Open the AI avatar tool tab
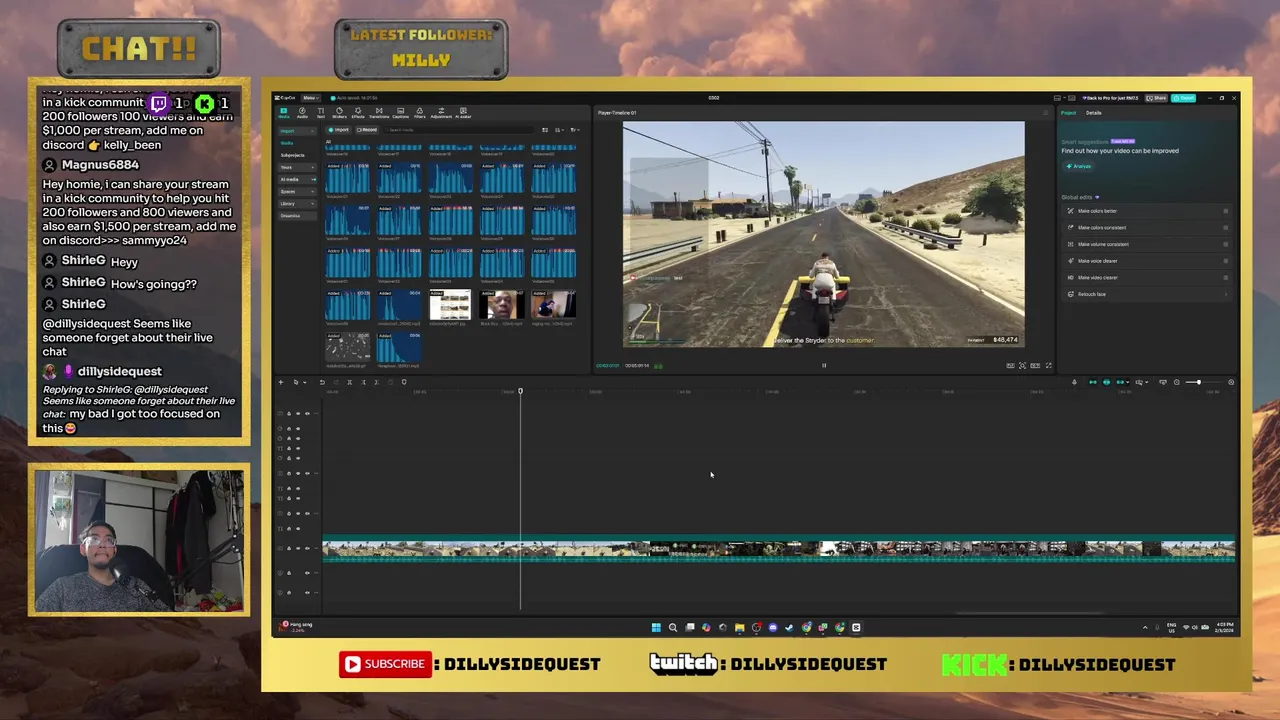The height and width of the screenshot is (720, 1280). click(x=463, y=112)
